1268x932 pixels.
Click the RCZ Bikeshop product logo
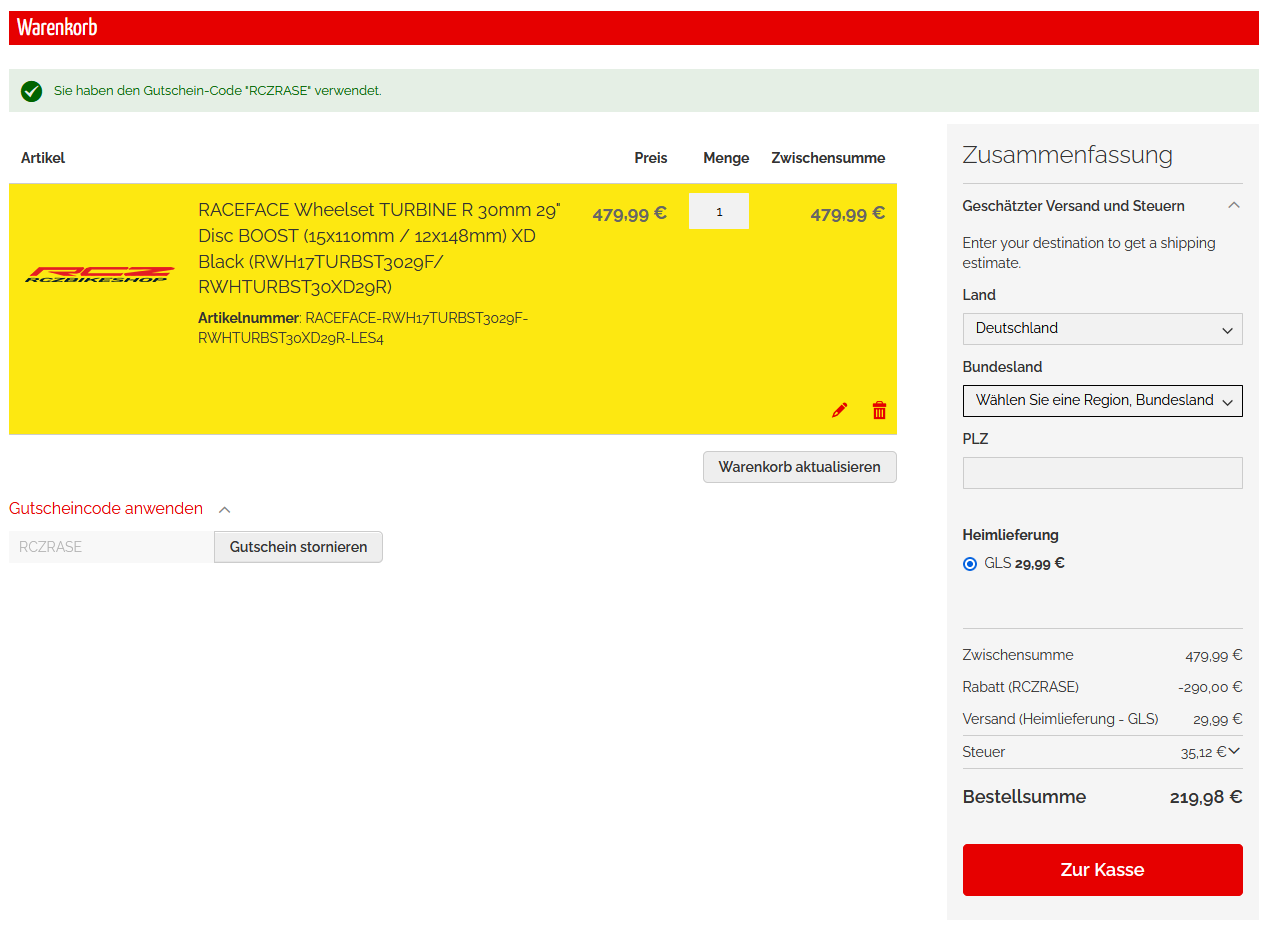click(x=100, y=274)
